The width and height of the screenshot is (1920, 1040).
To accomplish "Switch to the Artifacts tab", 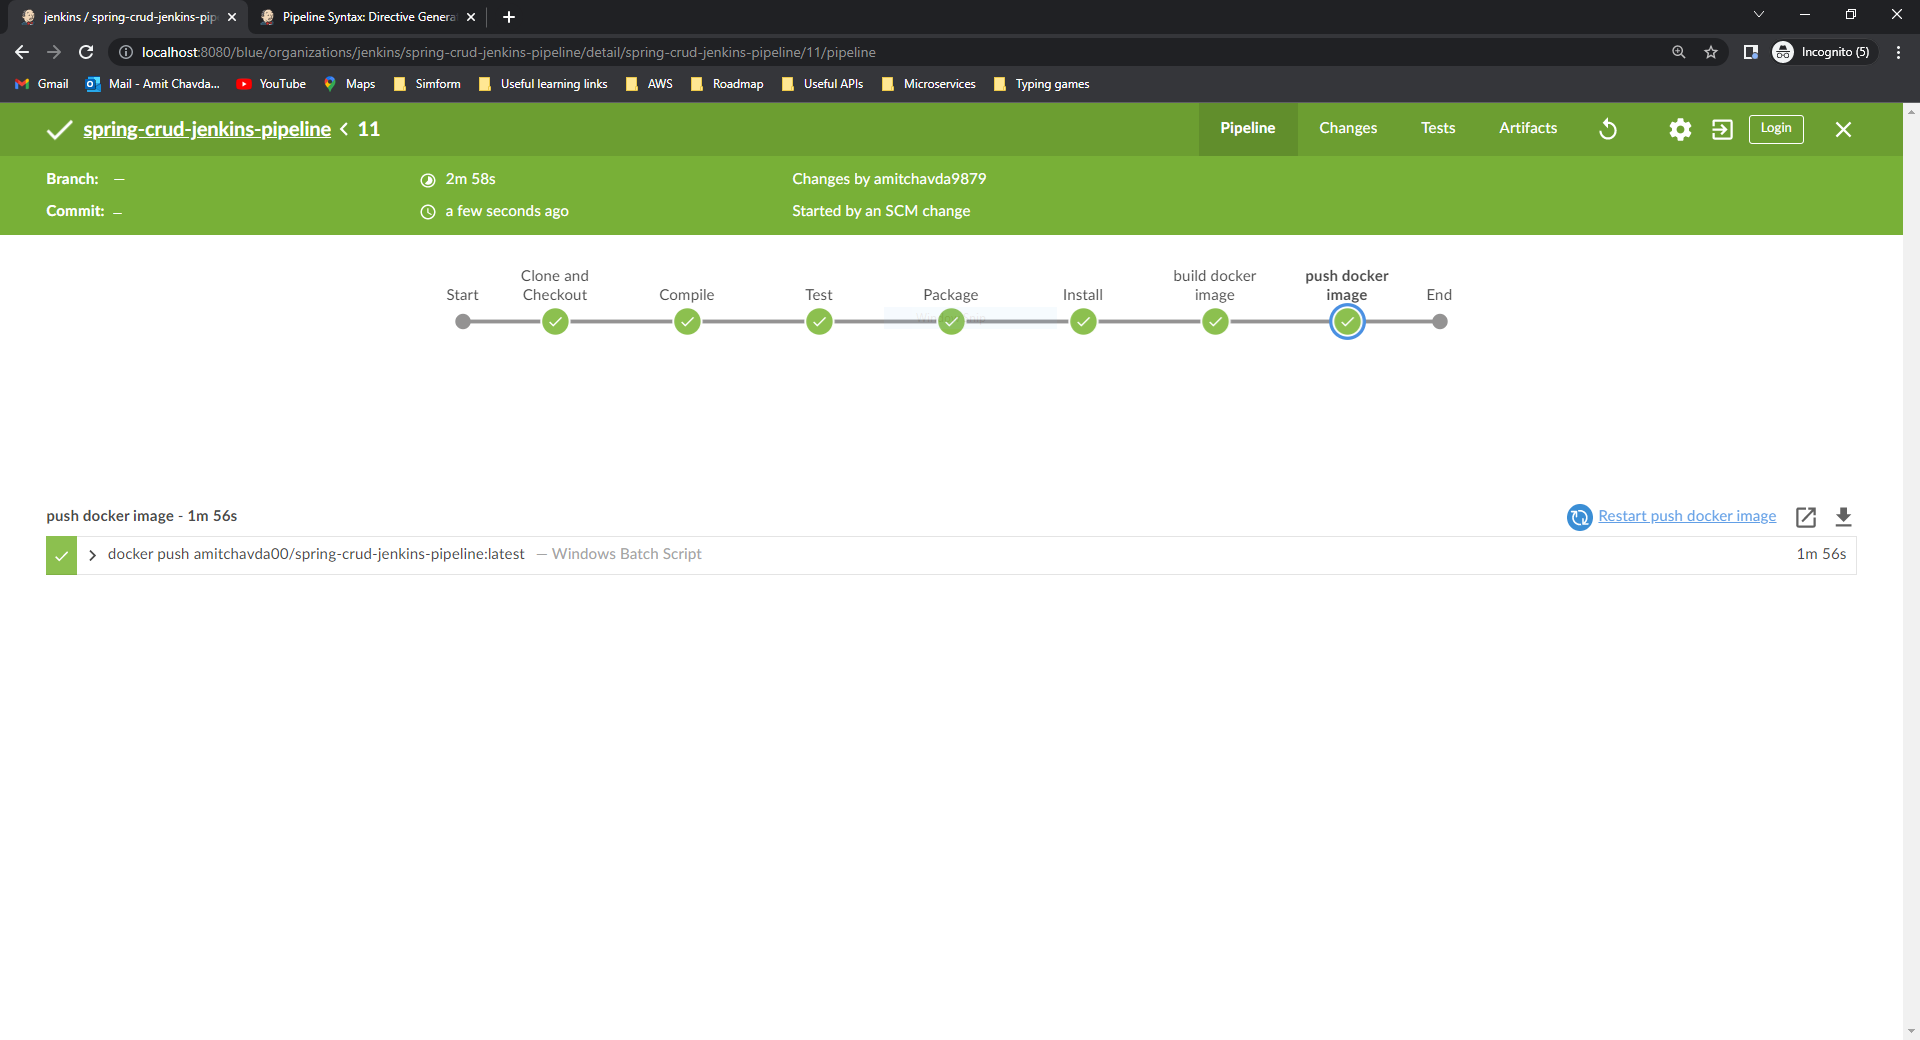I will click(1527, 128).
